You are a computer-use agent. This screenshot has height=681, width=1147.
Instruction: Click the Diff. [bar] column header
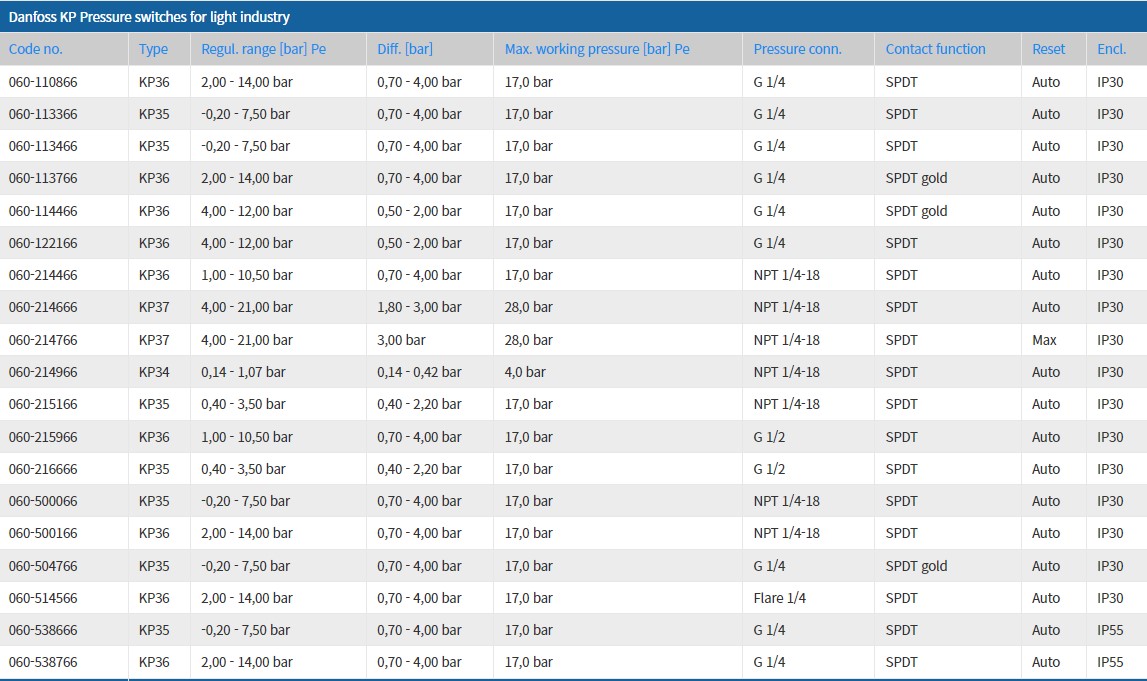coord(405,49)
